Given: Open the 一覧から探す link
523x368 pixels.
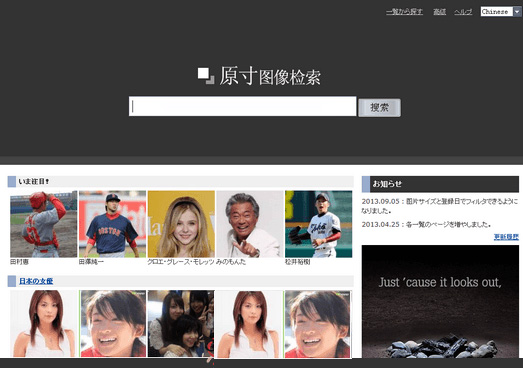Looking at the screenshot, I should tap(404, 12).
